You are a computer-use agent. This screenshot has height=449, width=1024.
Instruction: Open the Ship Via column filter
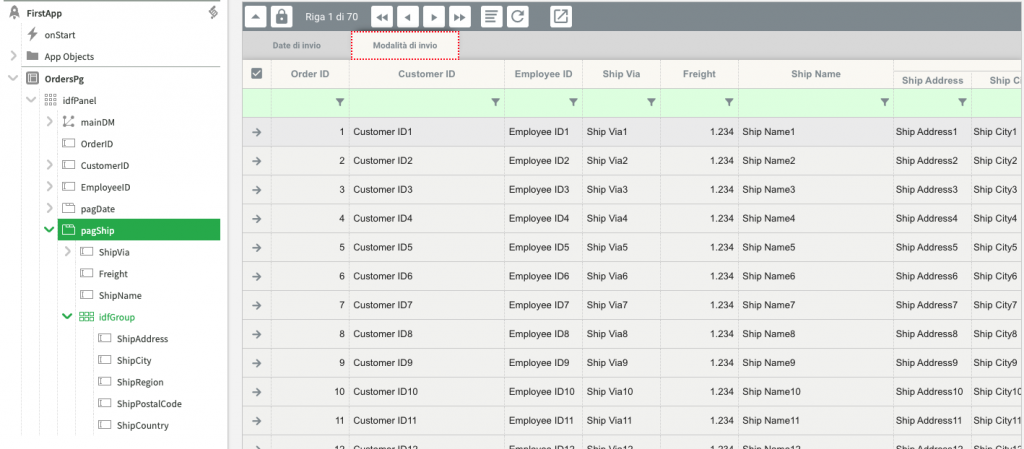click(x=651, y=102)
